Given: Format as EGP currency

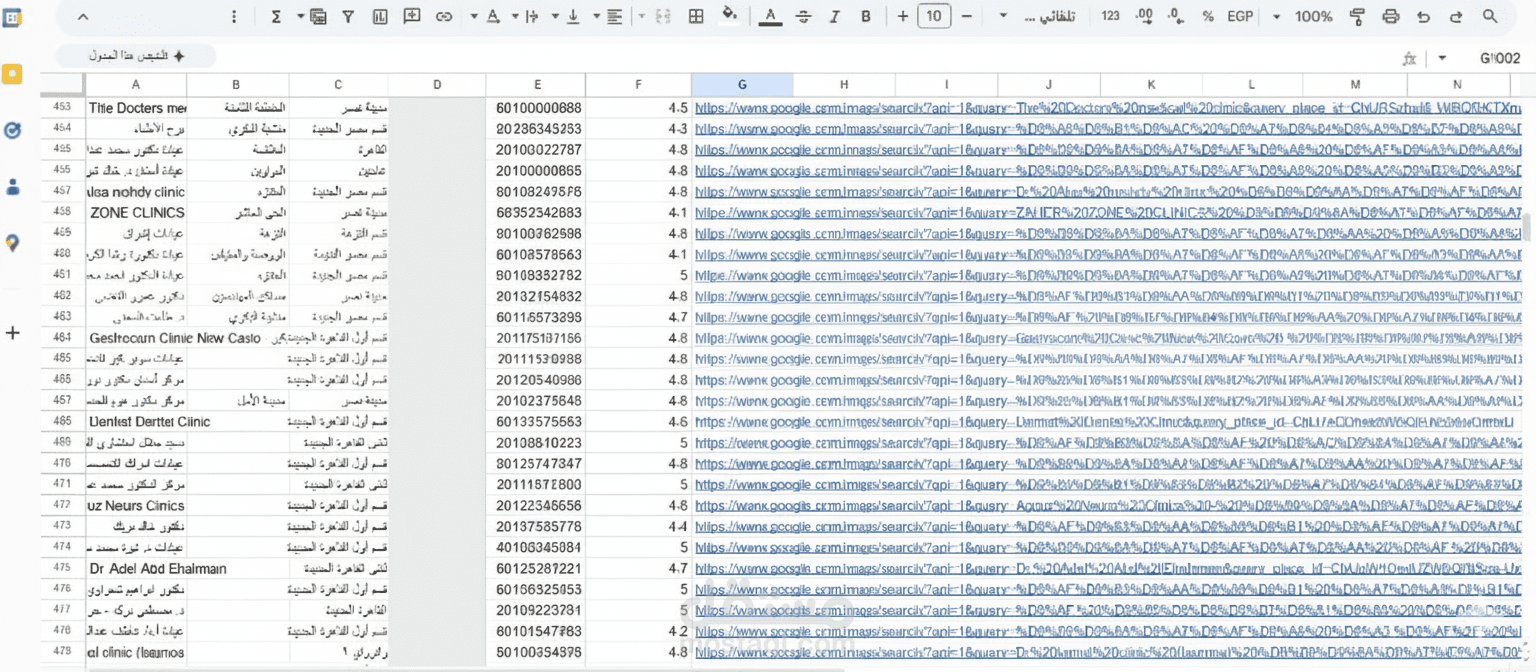Looking at the screenshot, I should (x=1240, y=17).
